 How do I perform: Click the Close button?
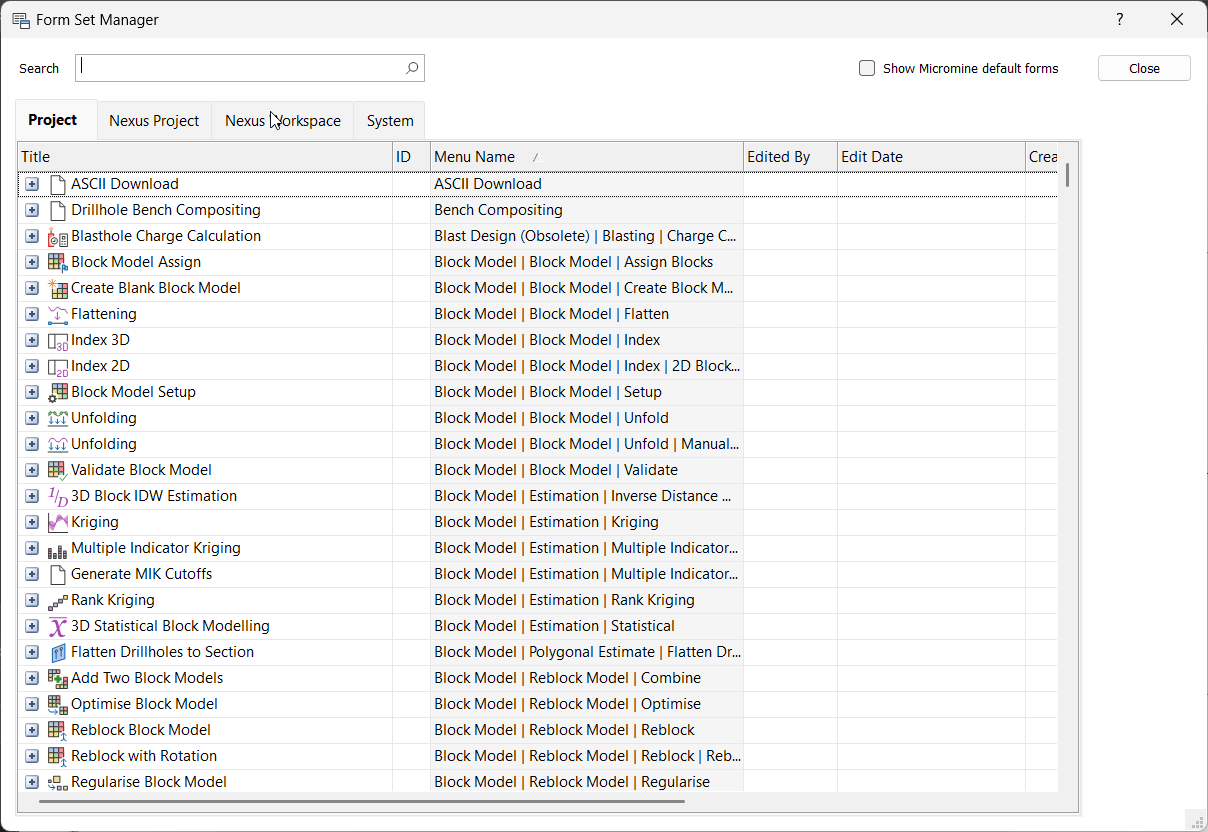coord(1144,68)
